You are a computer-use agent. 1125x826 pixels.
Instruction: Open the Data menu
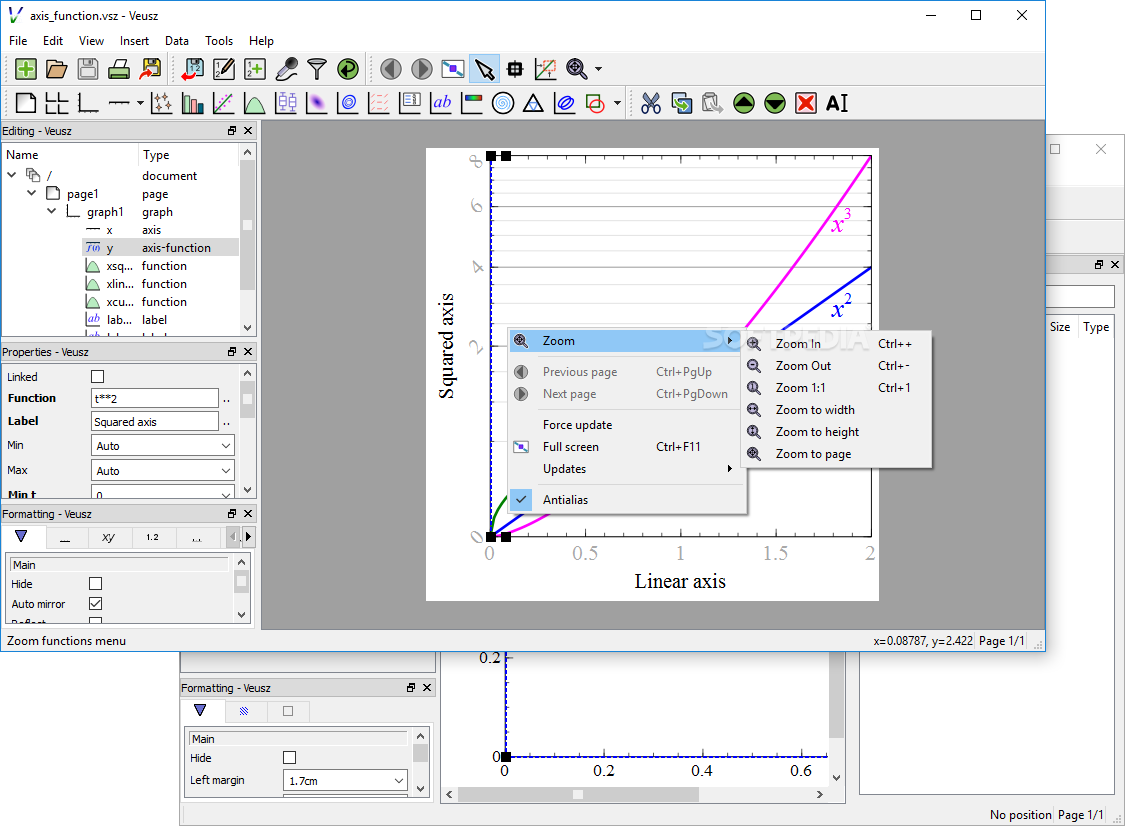176,41
